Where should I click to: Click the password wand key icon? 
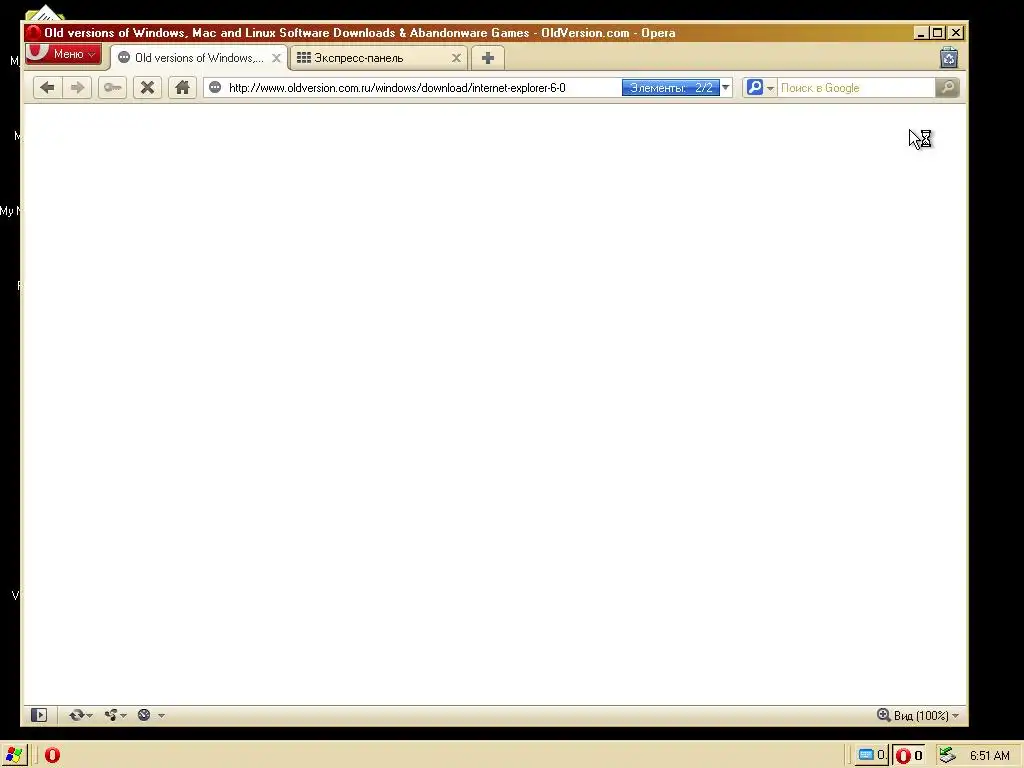click(112, 88)
